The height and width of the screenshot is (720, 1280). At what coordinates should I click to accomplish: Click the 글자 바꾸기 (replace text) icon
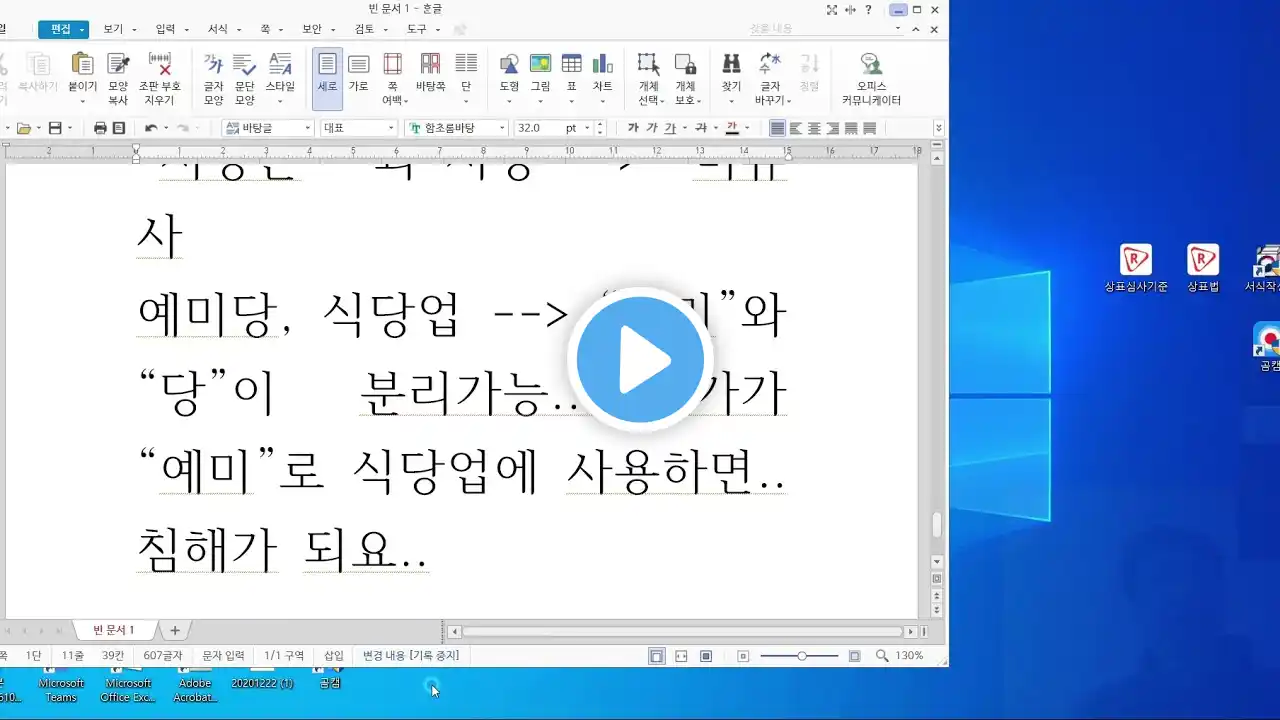click(770, 64)
